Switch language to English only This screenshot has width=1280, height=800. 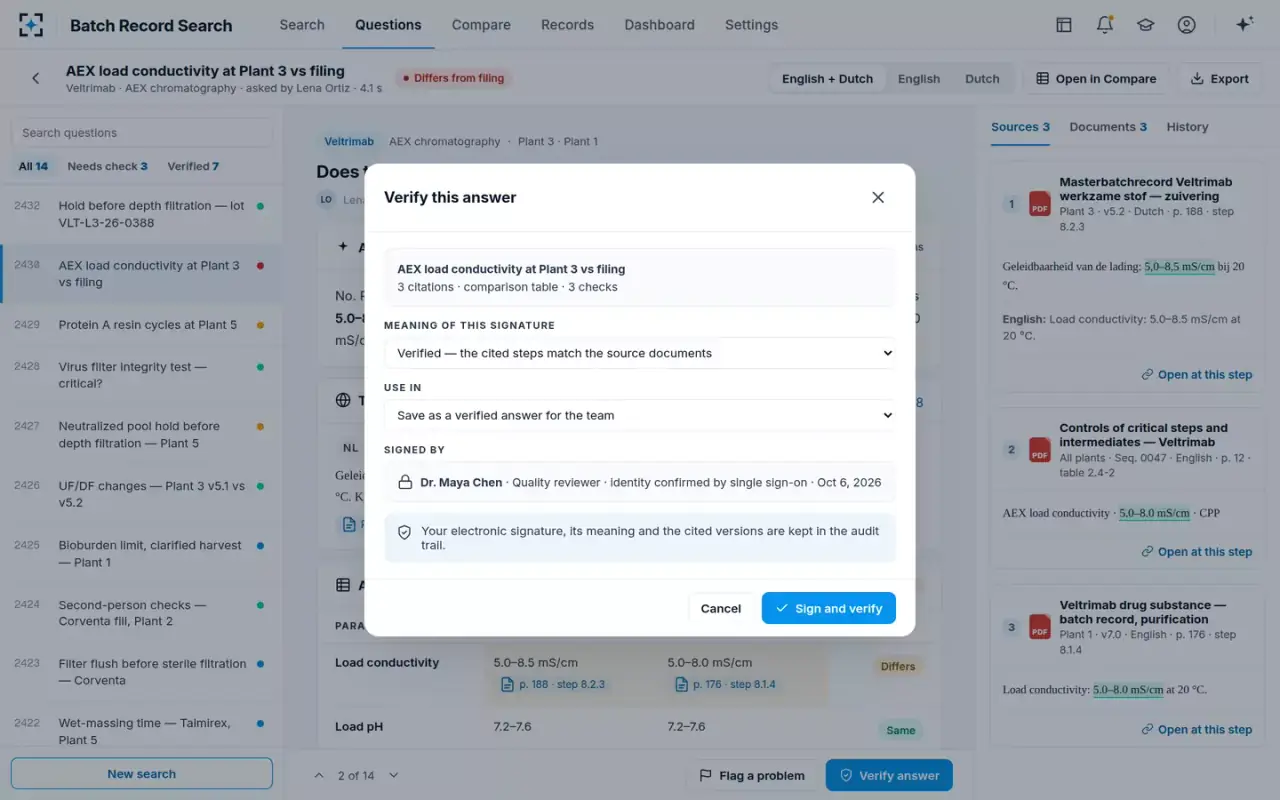919,79
